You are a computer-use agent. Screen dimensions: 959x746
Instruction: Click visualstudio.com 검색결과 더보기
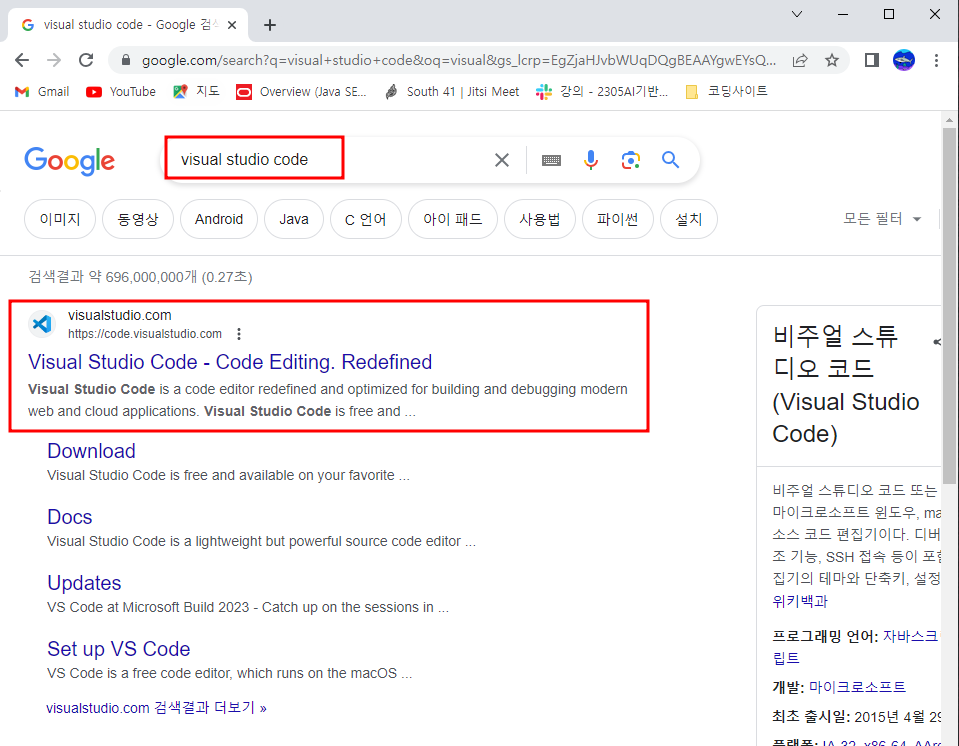pos(157,708)
